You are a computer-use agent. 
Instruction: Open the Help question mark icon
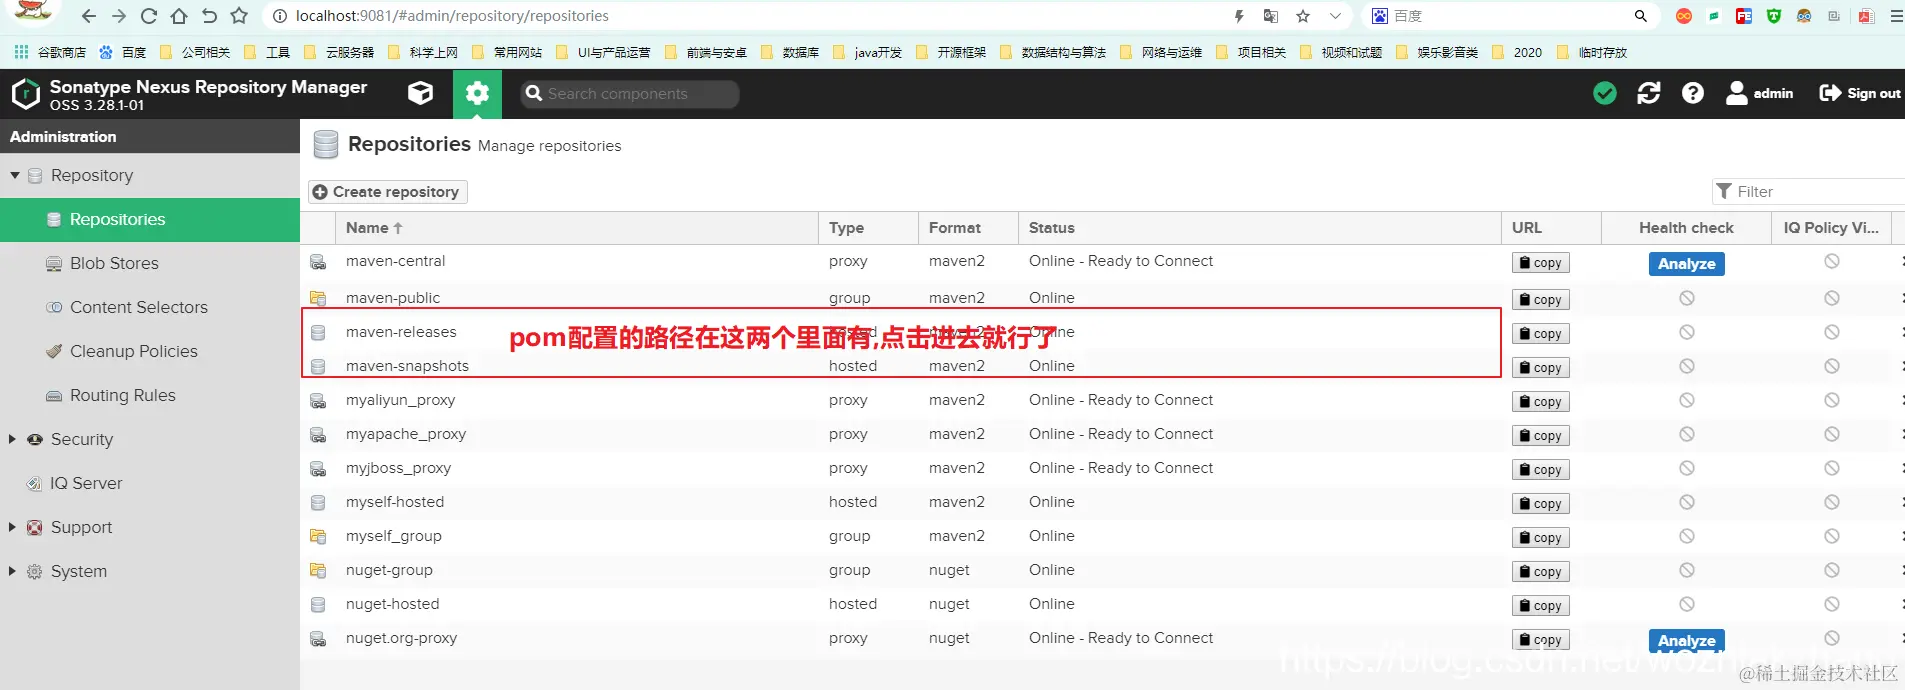1692,93
